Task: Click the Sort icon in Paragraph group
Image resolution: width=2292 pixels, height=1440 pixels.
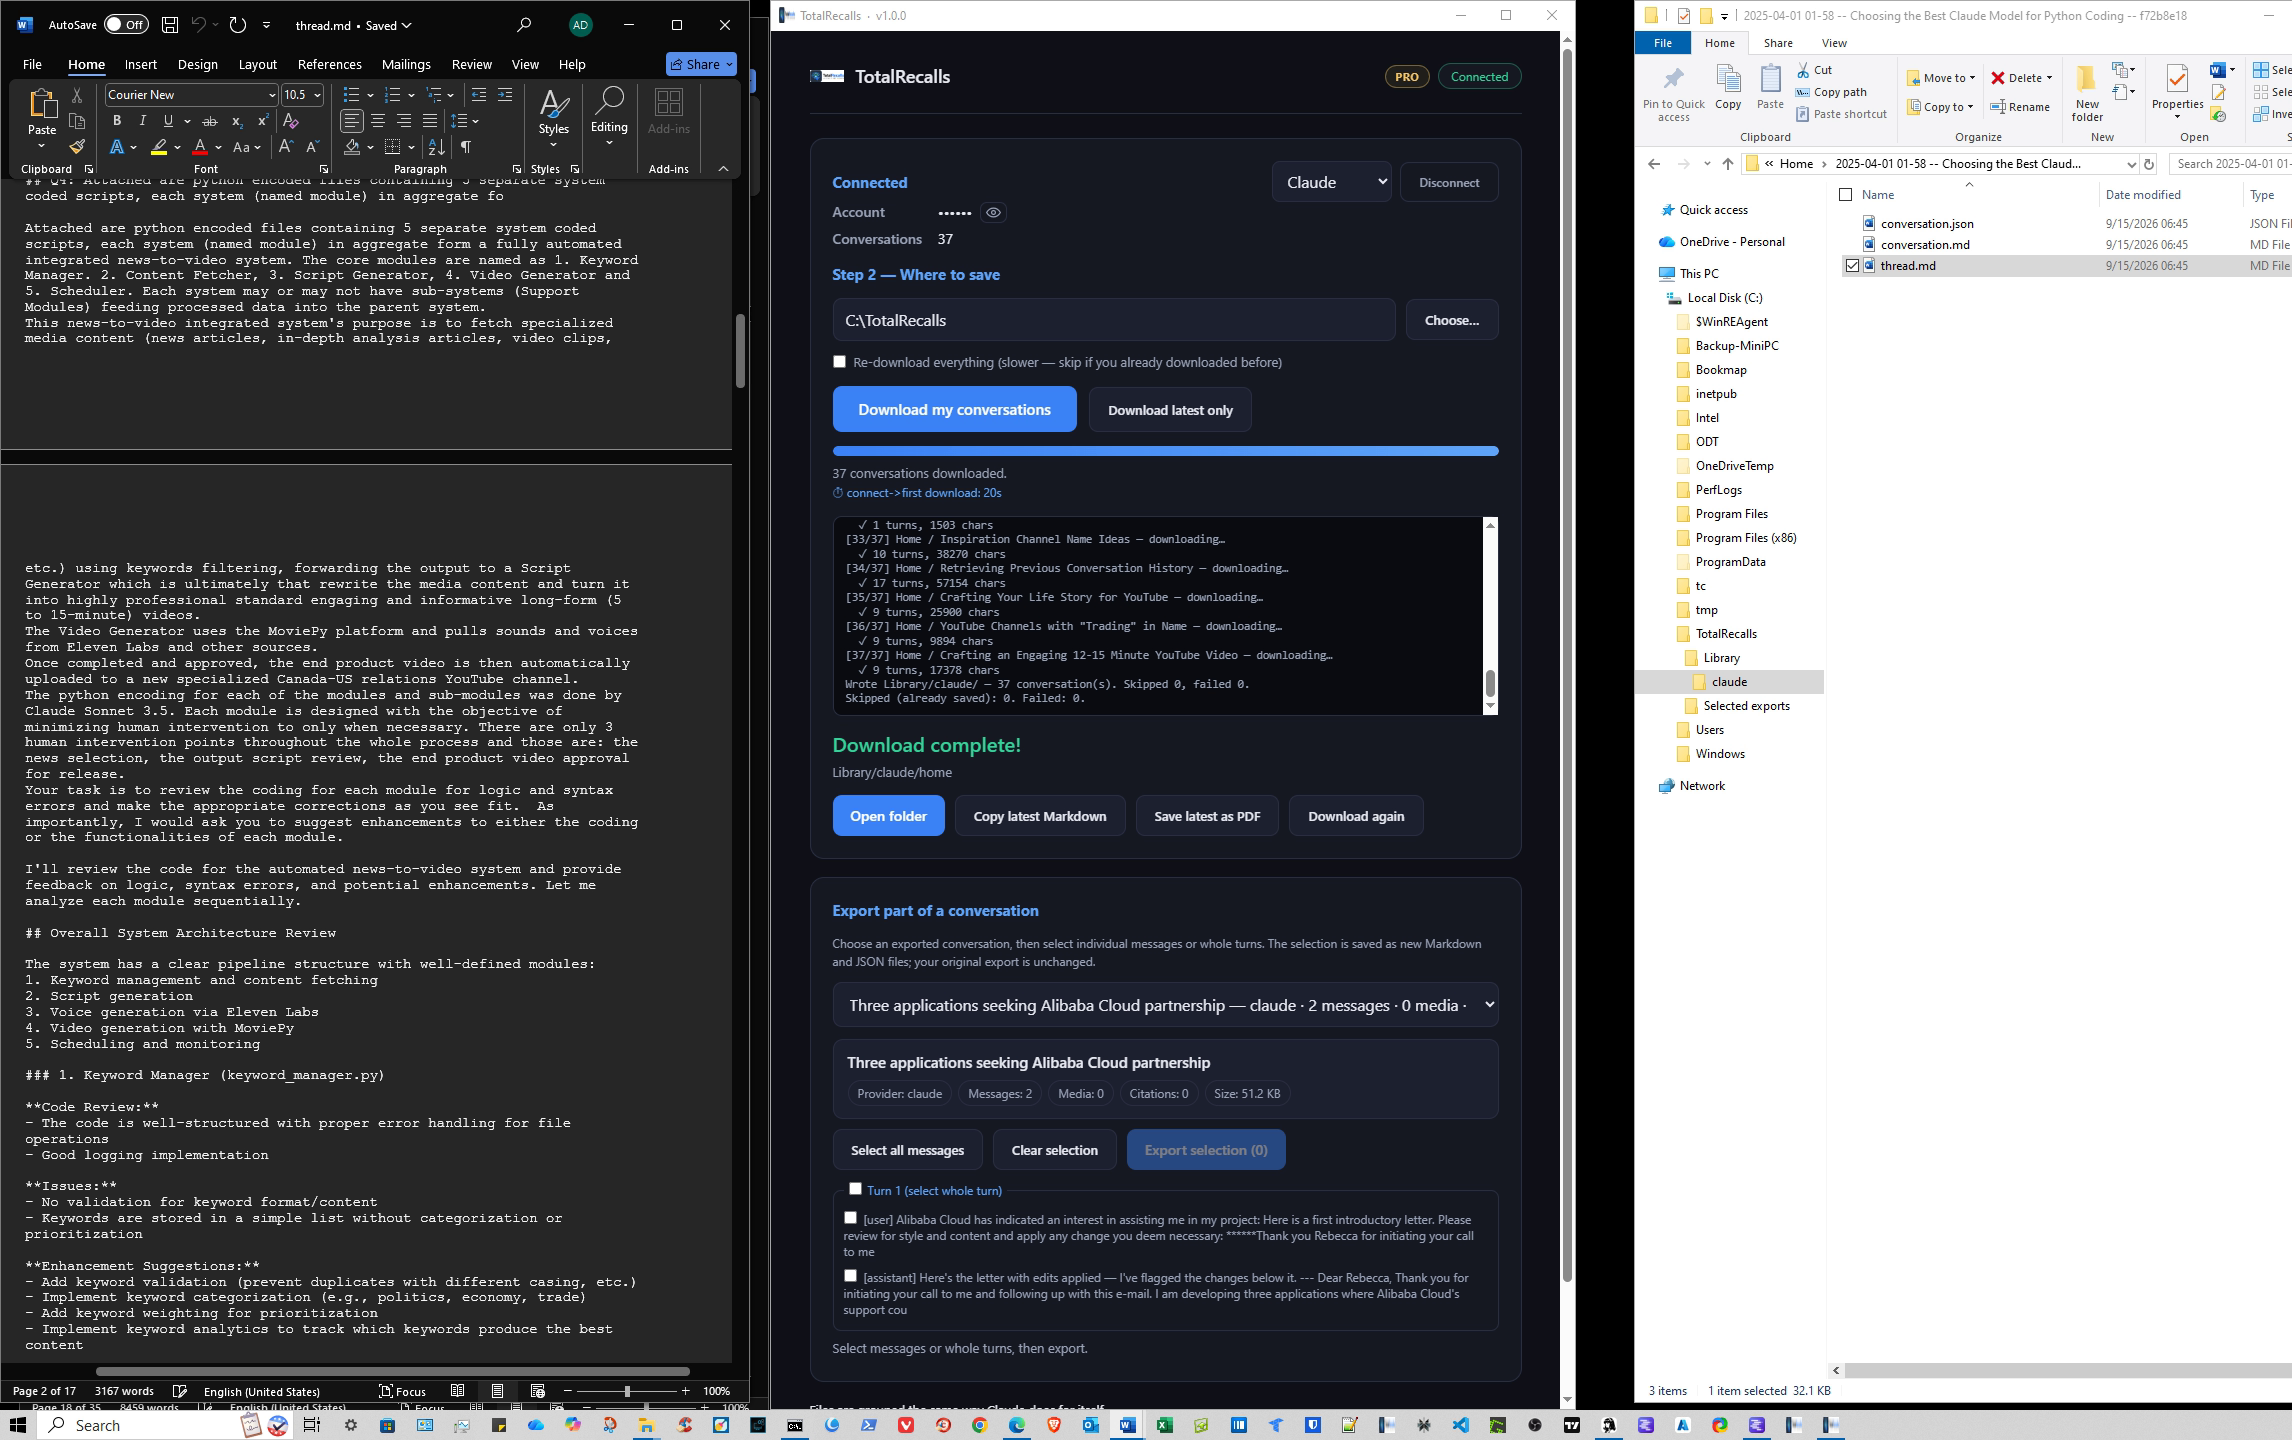Action: pyautogui.click(x=436, y=147)
